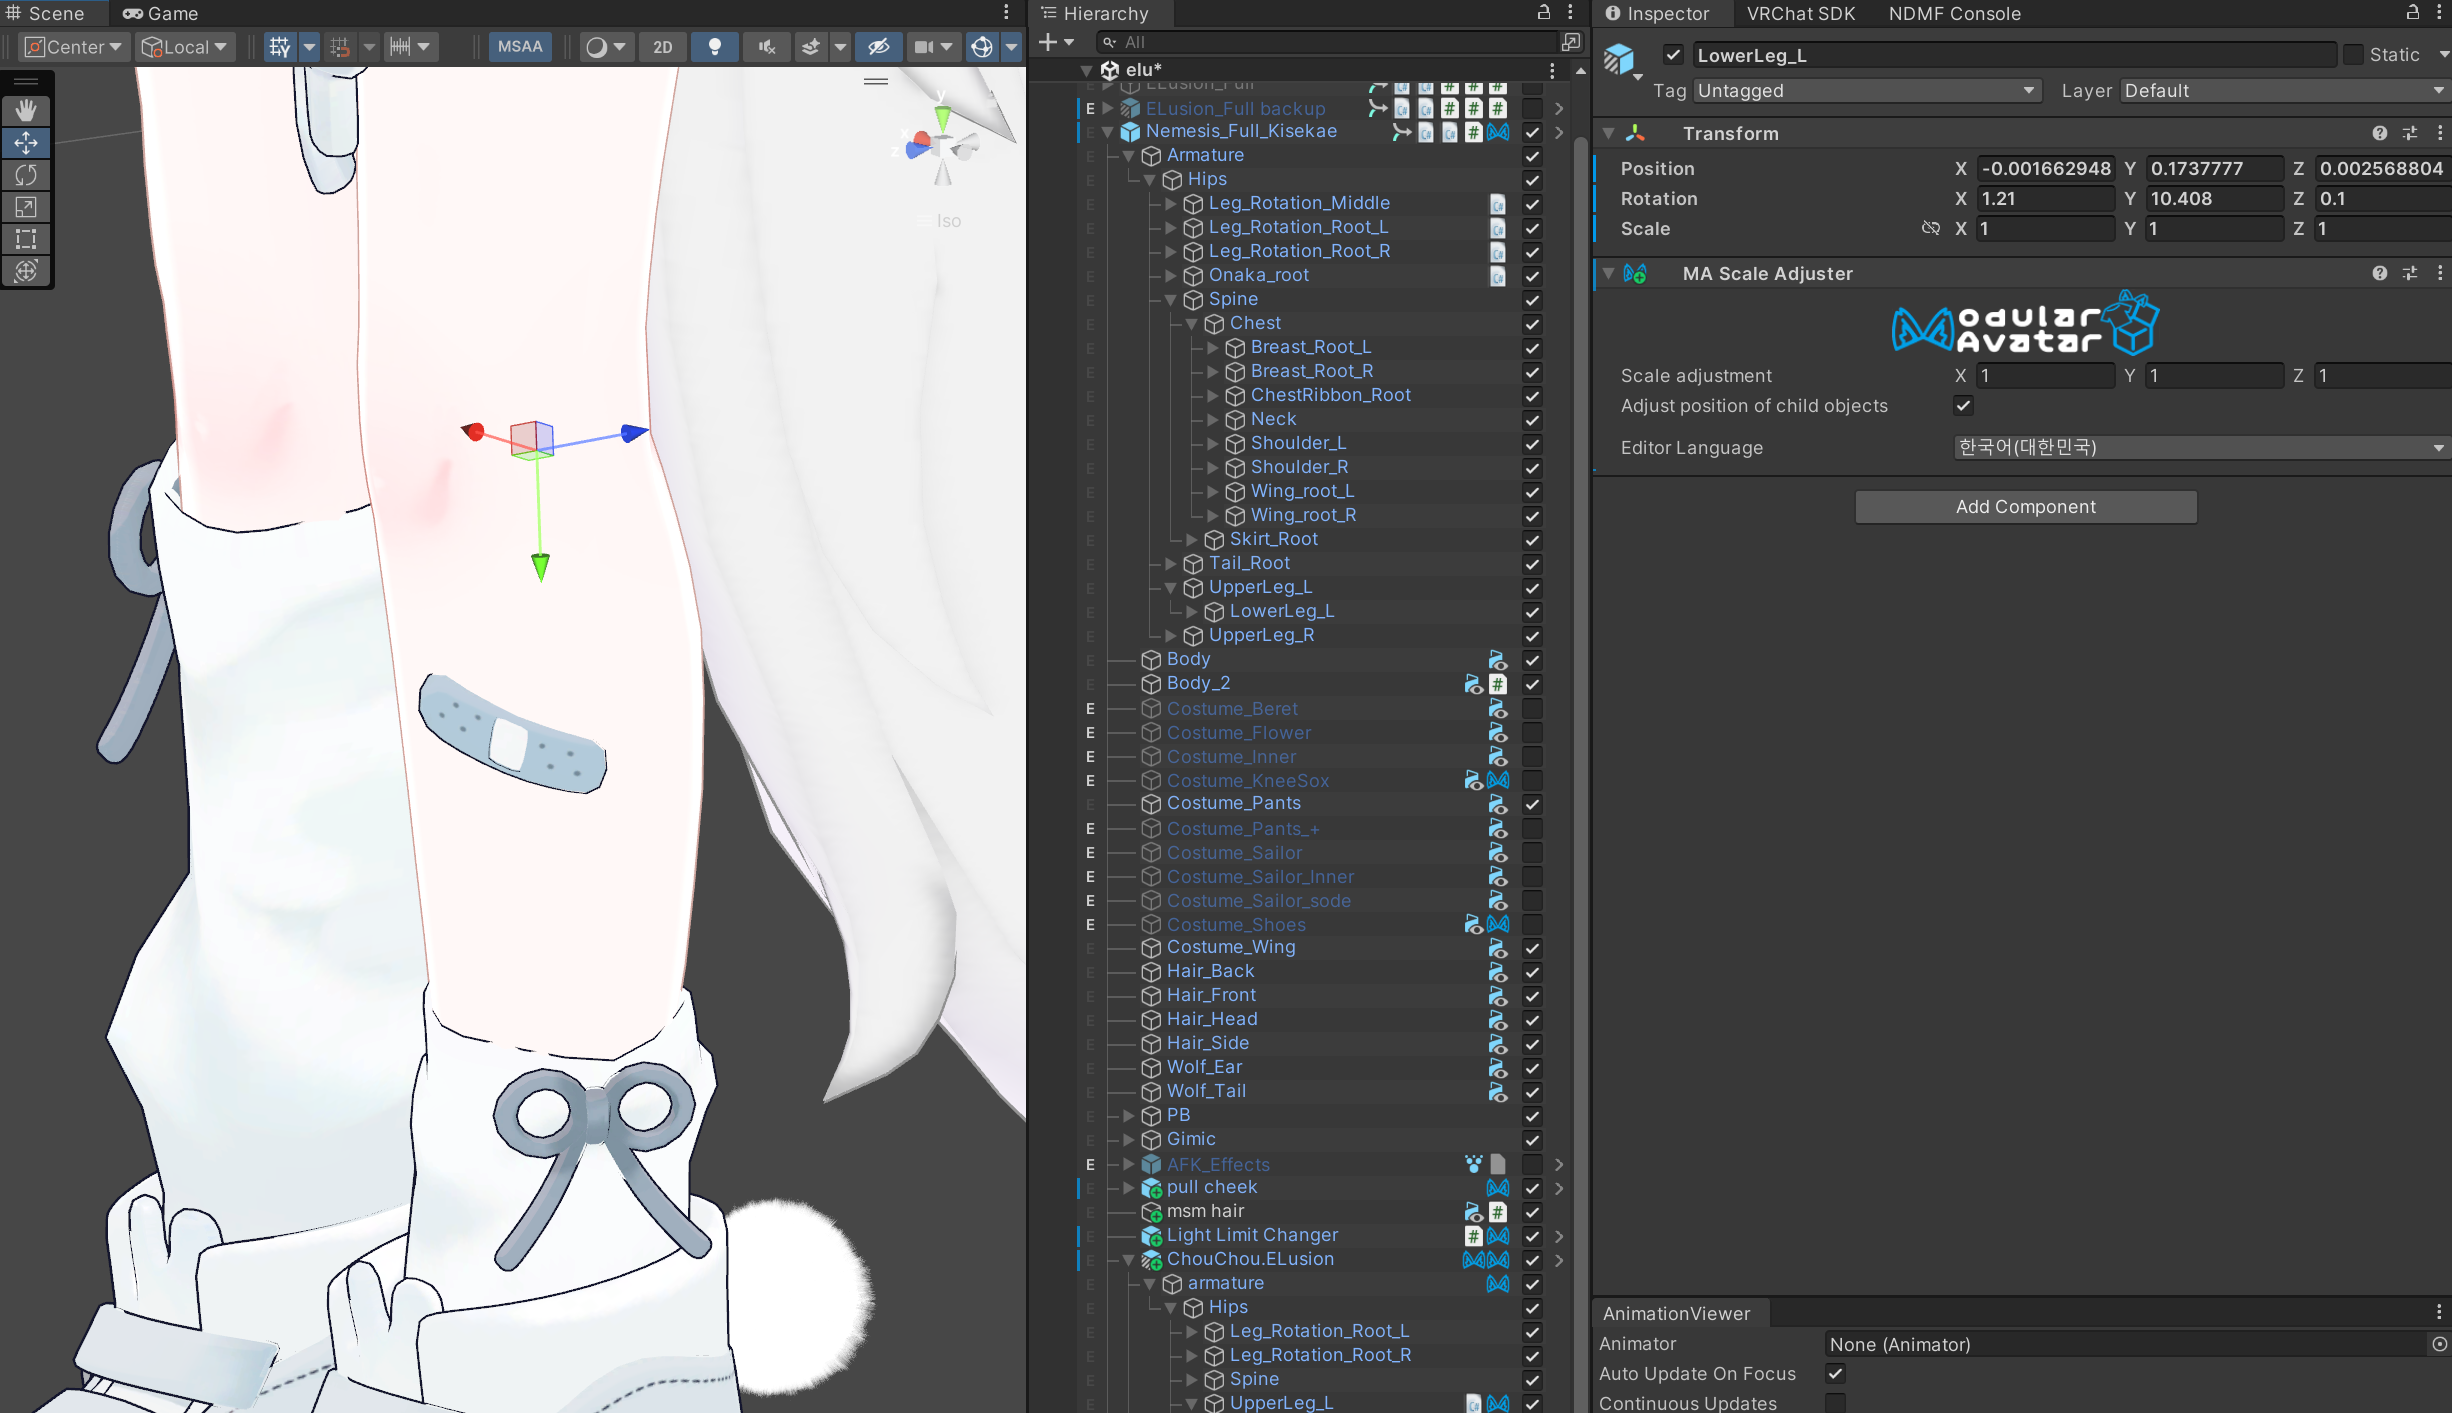The width and height of the screenshot is (2452, 1413).
Task: Select the Hand view tool
Action: point(26,110)
